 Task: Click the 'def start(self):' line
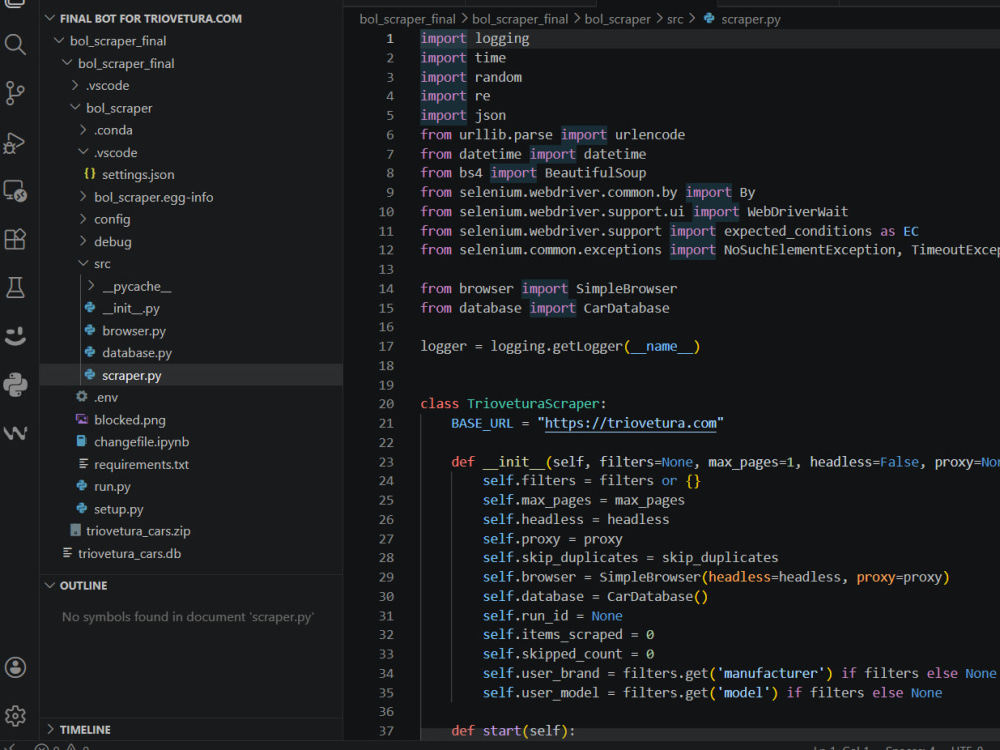tap(513, 731)
